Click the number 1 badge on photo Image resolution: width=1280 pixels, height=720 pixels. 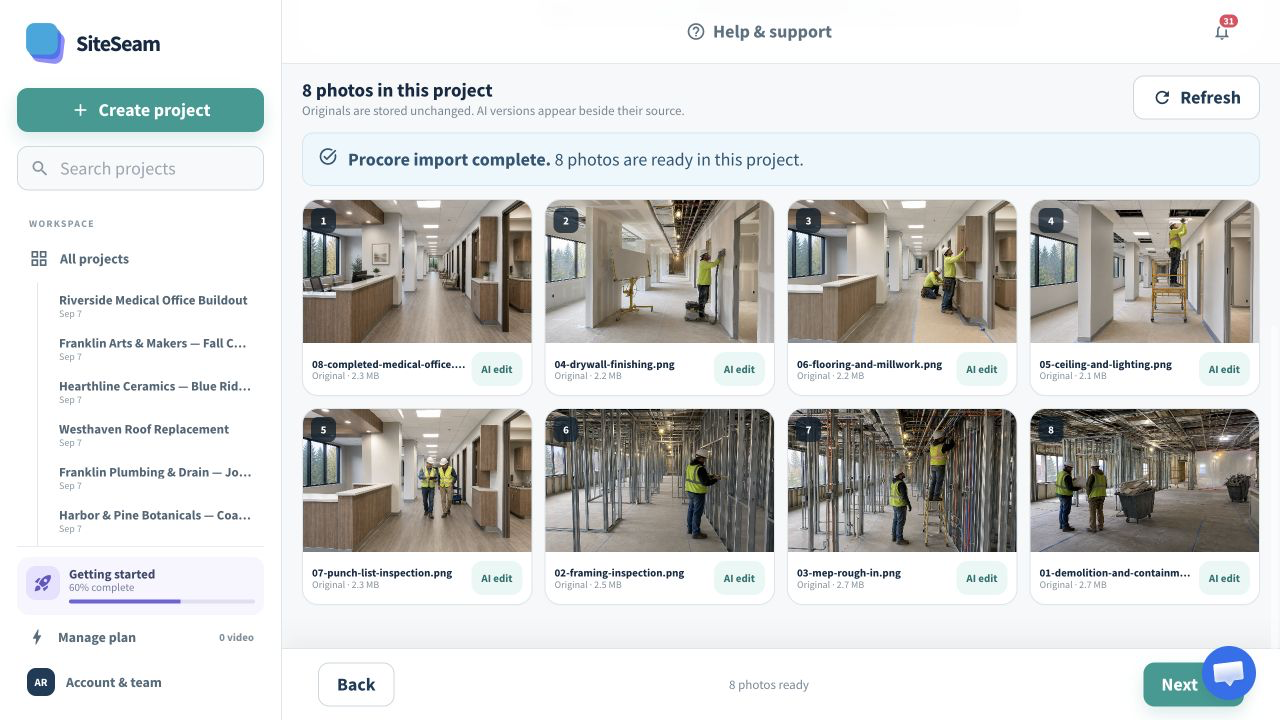pos(324,221)
